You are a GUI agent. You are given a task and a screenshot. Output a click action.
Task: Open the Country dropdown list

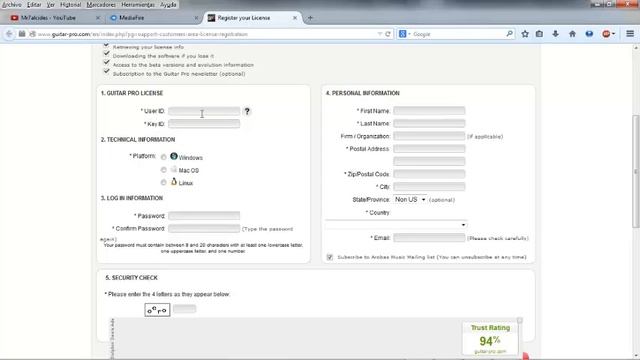pos(396,224)
